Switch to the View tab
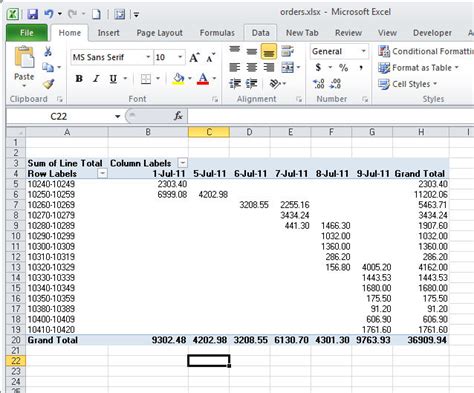 [387, 33]
